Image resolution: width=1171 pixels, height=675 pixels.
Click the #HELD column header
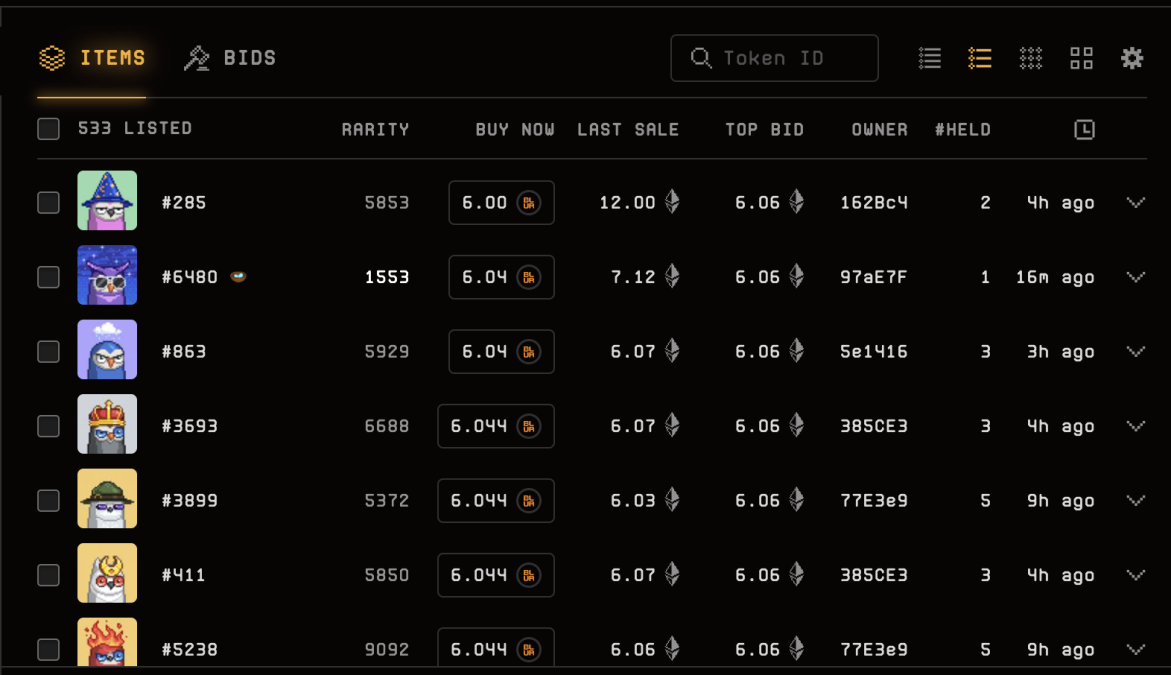(x=963, y=129)
